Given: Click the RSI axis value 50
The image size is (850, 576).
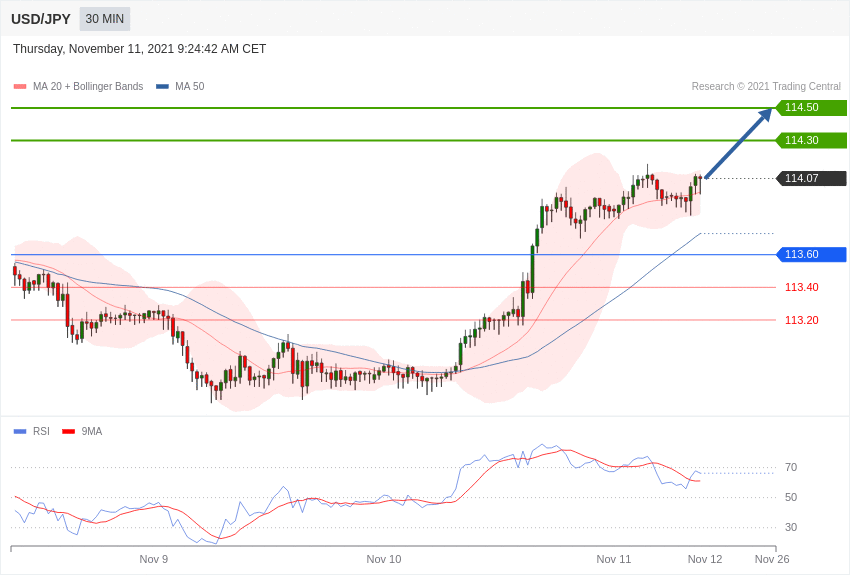Looking at the screenshot, I should point(791,497).
